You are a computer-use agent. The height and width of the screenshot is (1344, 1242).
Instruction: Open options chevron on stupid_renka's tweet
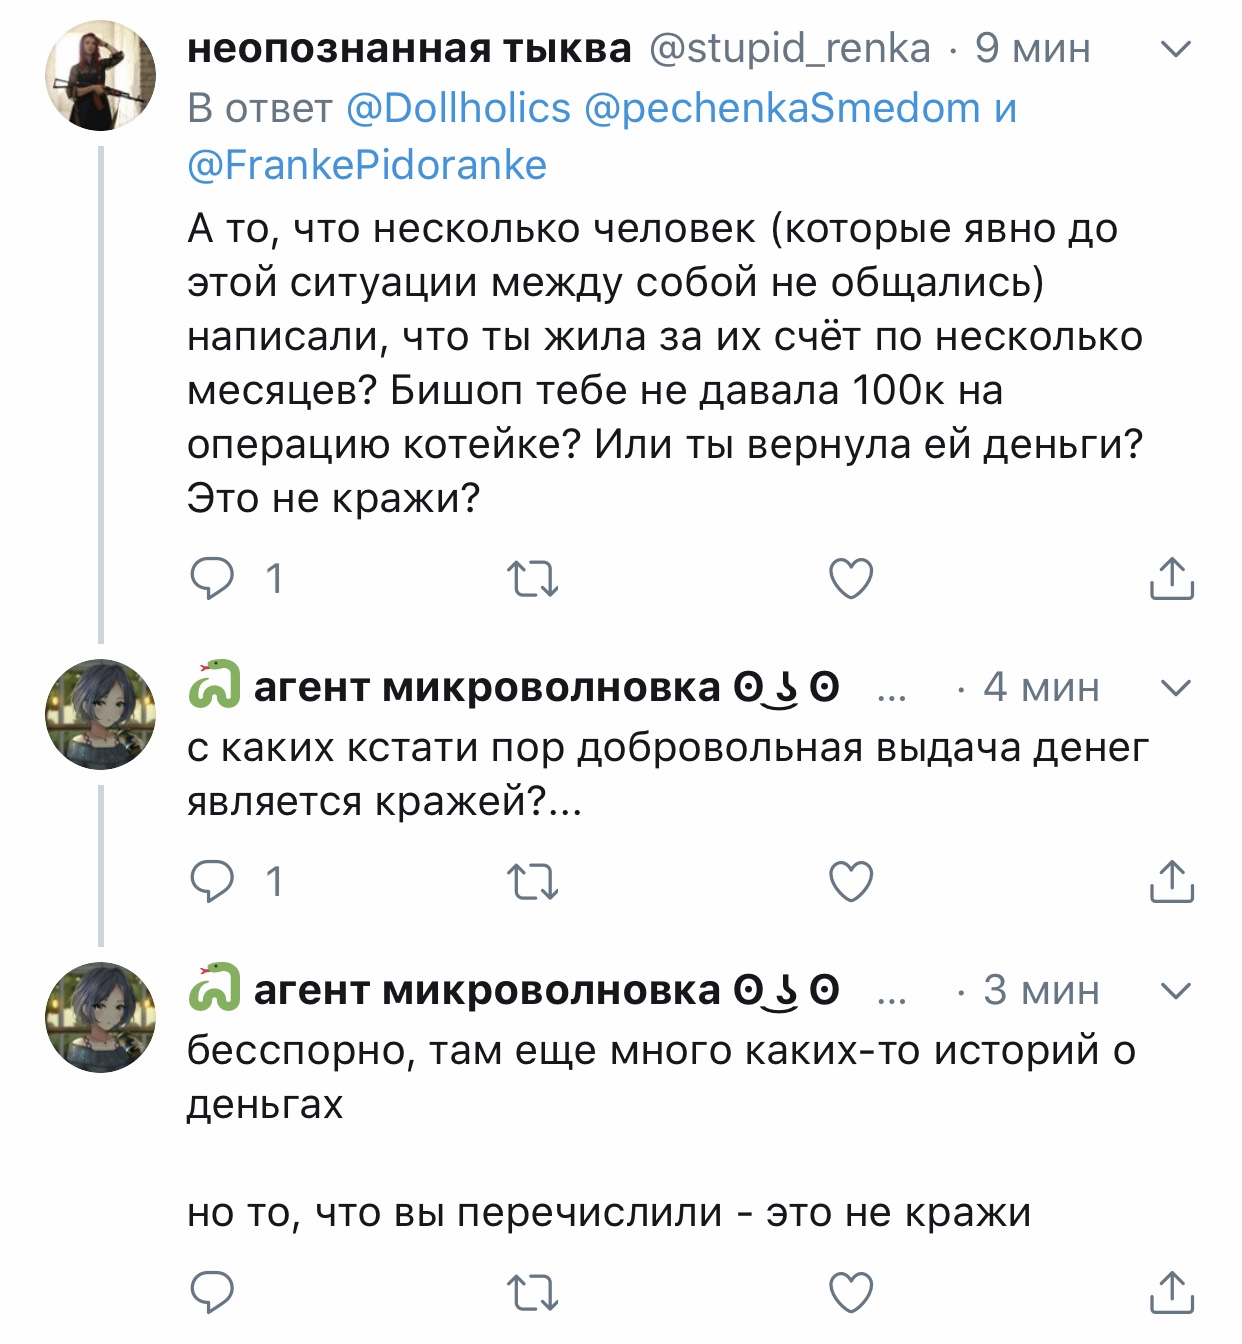point(1177,48)
